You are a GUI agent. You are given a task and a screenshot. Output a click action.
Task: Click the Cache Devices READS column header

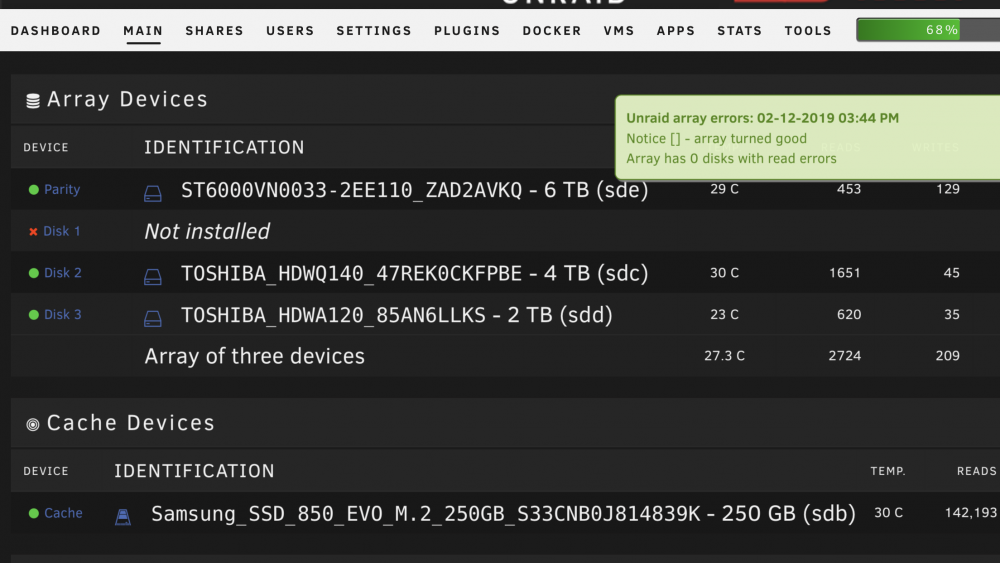[976, 471]
